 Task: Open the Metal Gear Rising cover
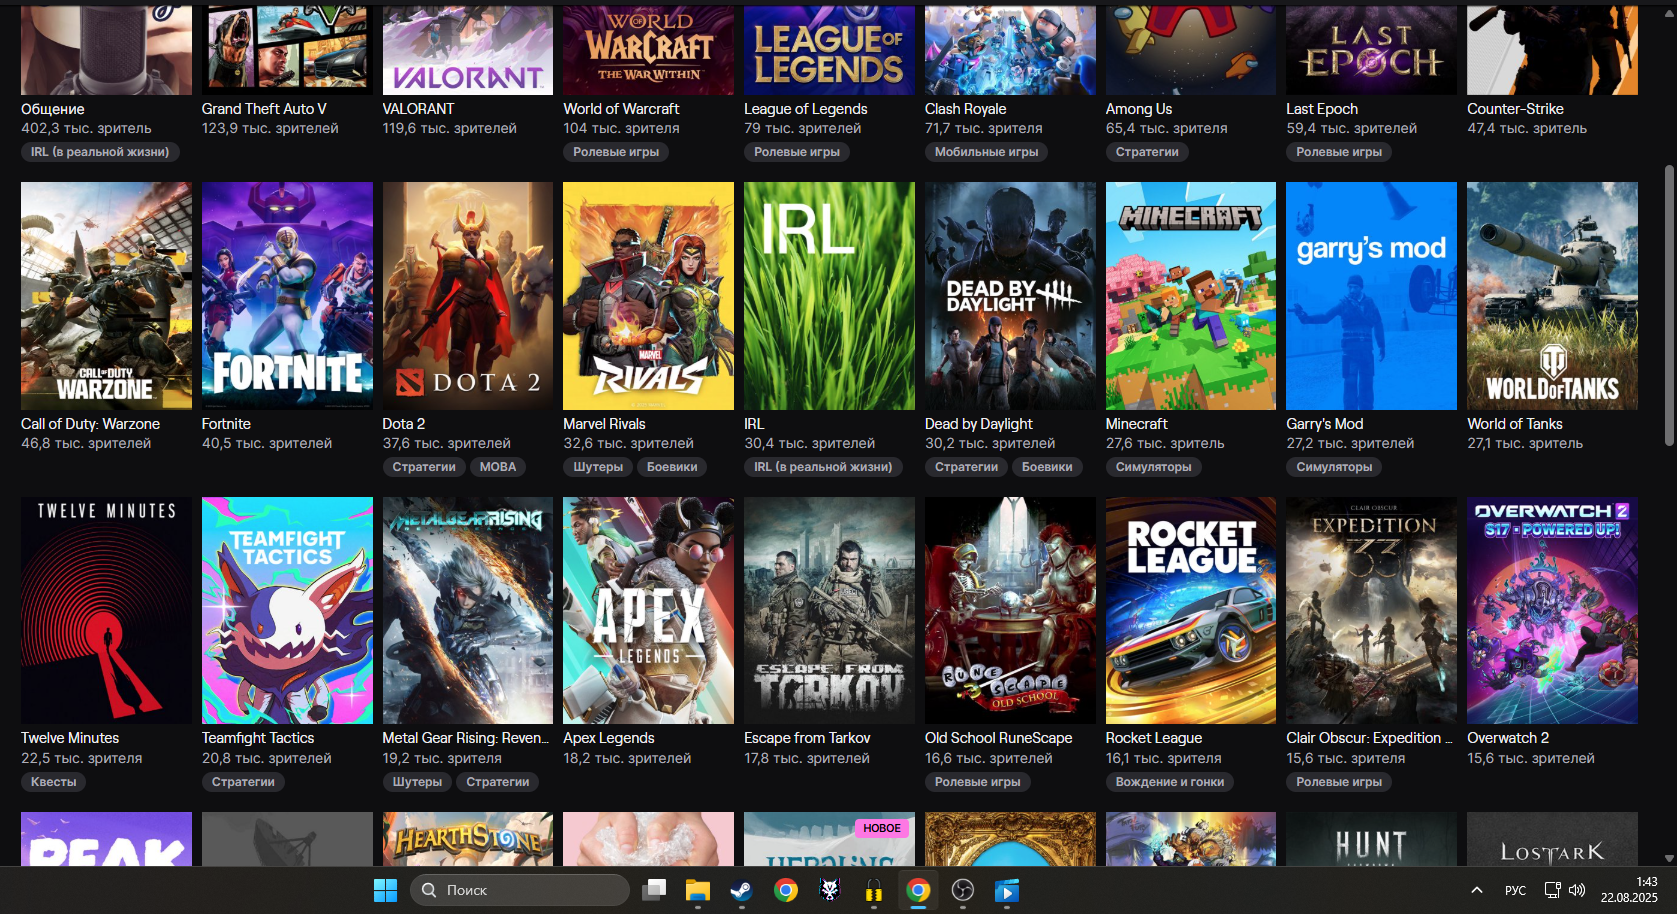point(468,611)
